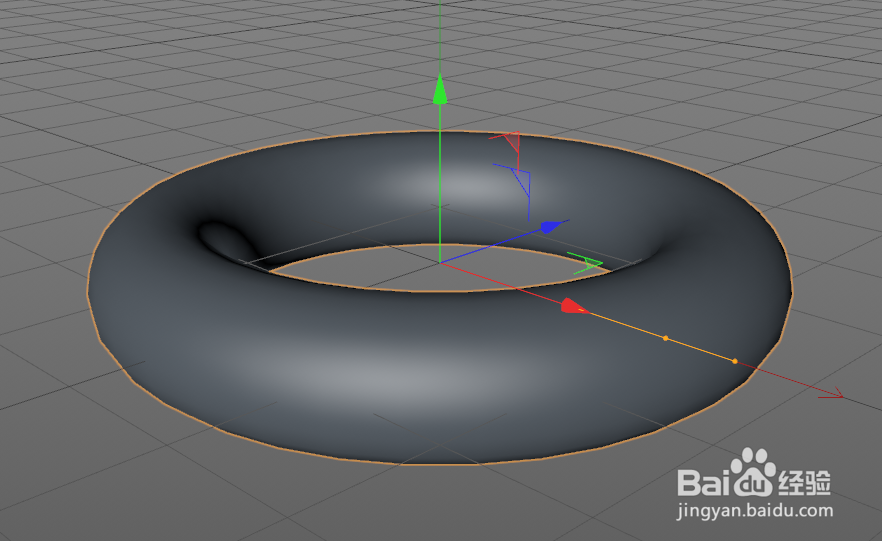
Task: Click the green plane corner handle inside torus hole
Action: pos(587,263)
